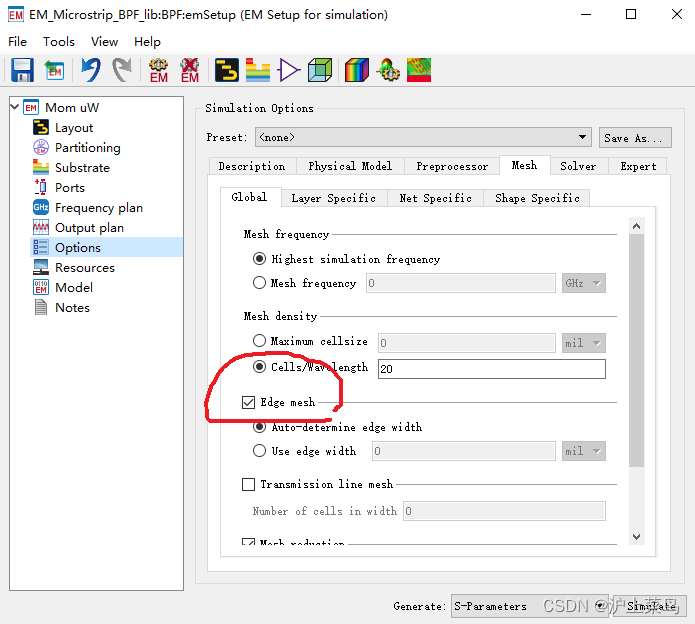Viewport: 695px width, 624px height.
Task: Switch to the Physical Model tab
Action: pyautogui.click(x=350, y=166)
